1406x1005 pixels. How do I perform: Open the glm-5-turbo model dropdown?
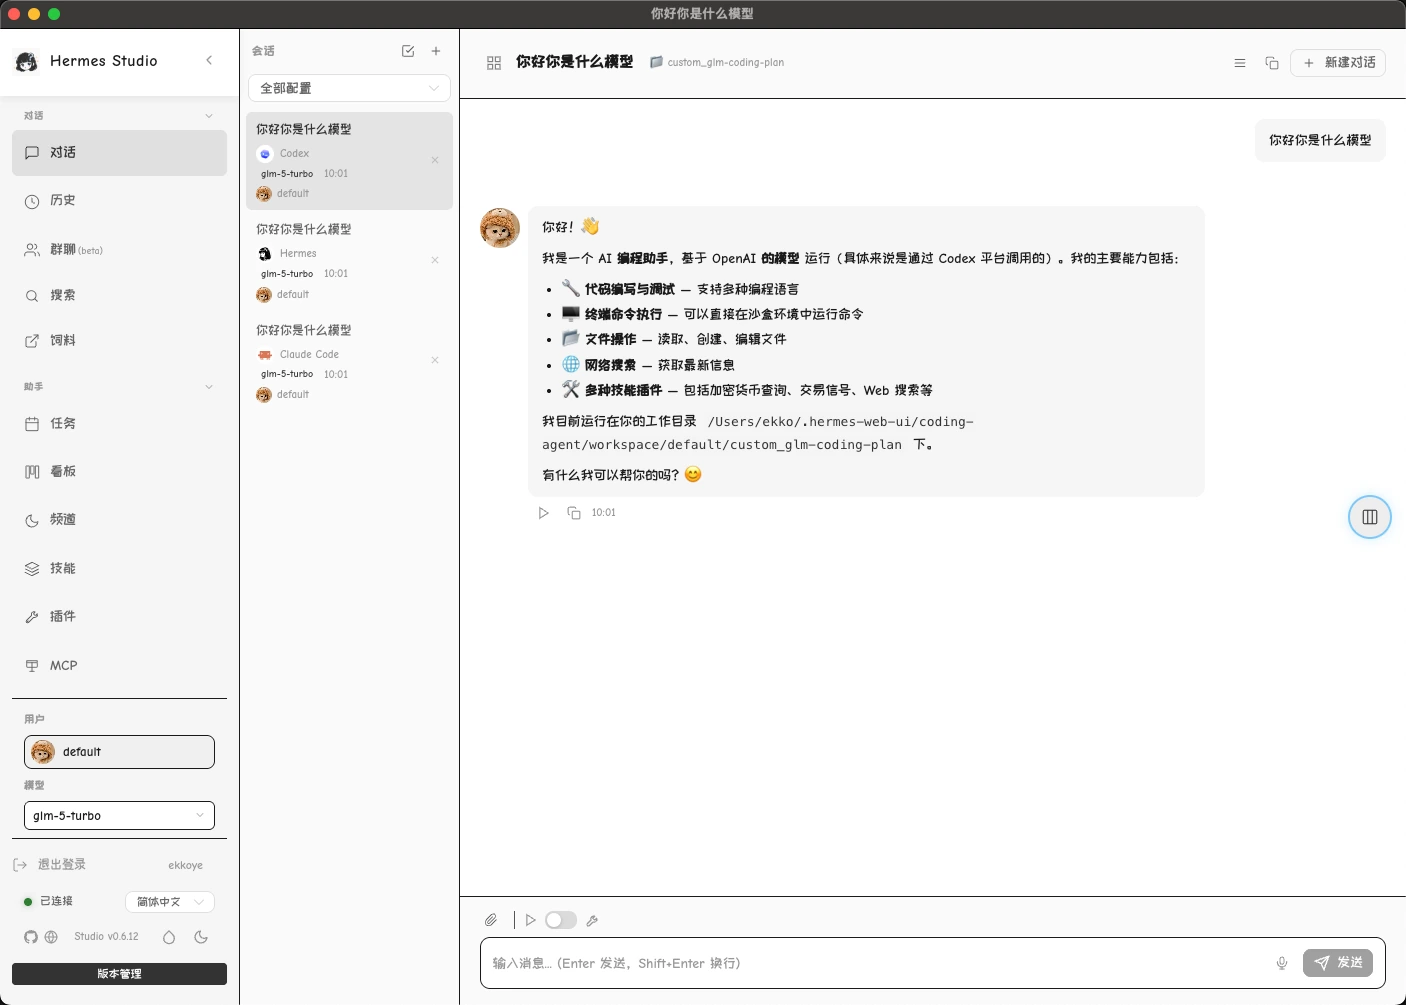pyautogui.click(x=119, y=816)
